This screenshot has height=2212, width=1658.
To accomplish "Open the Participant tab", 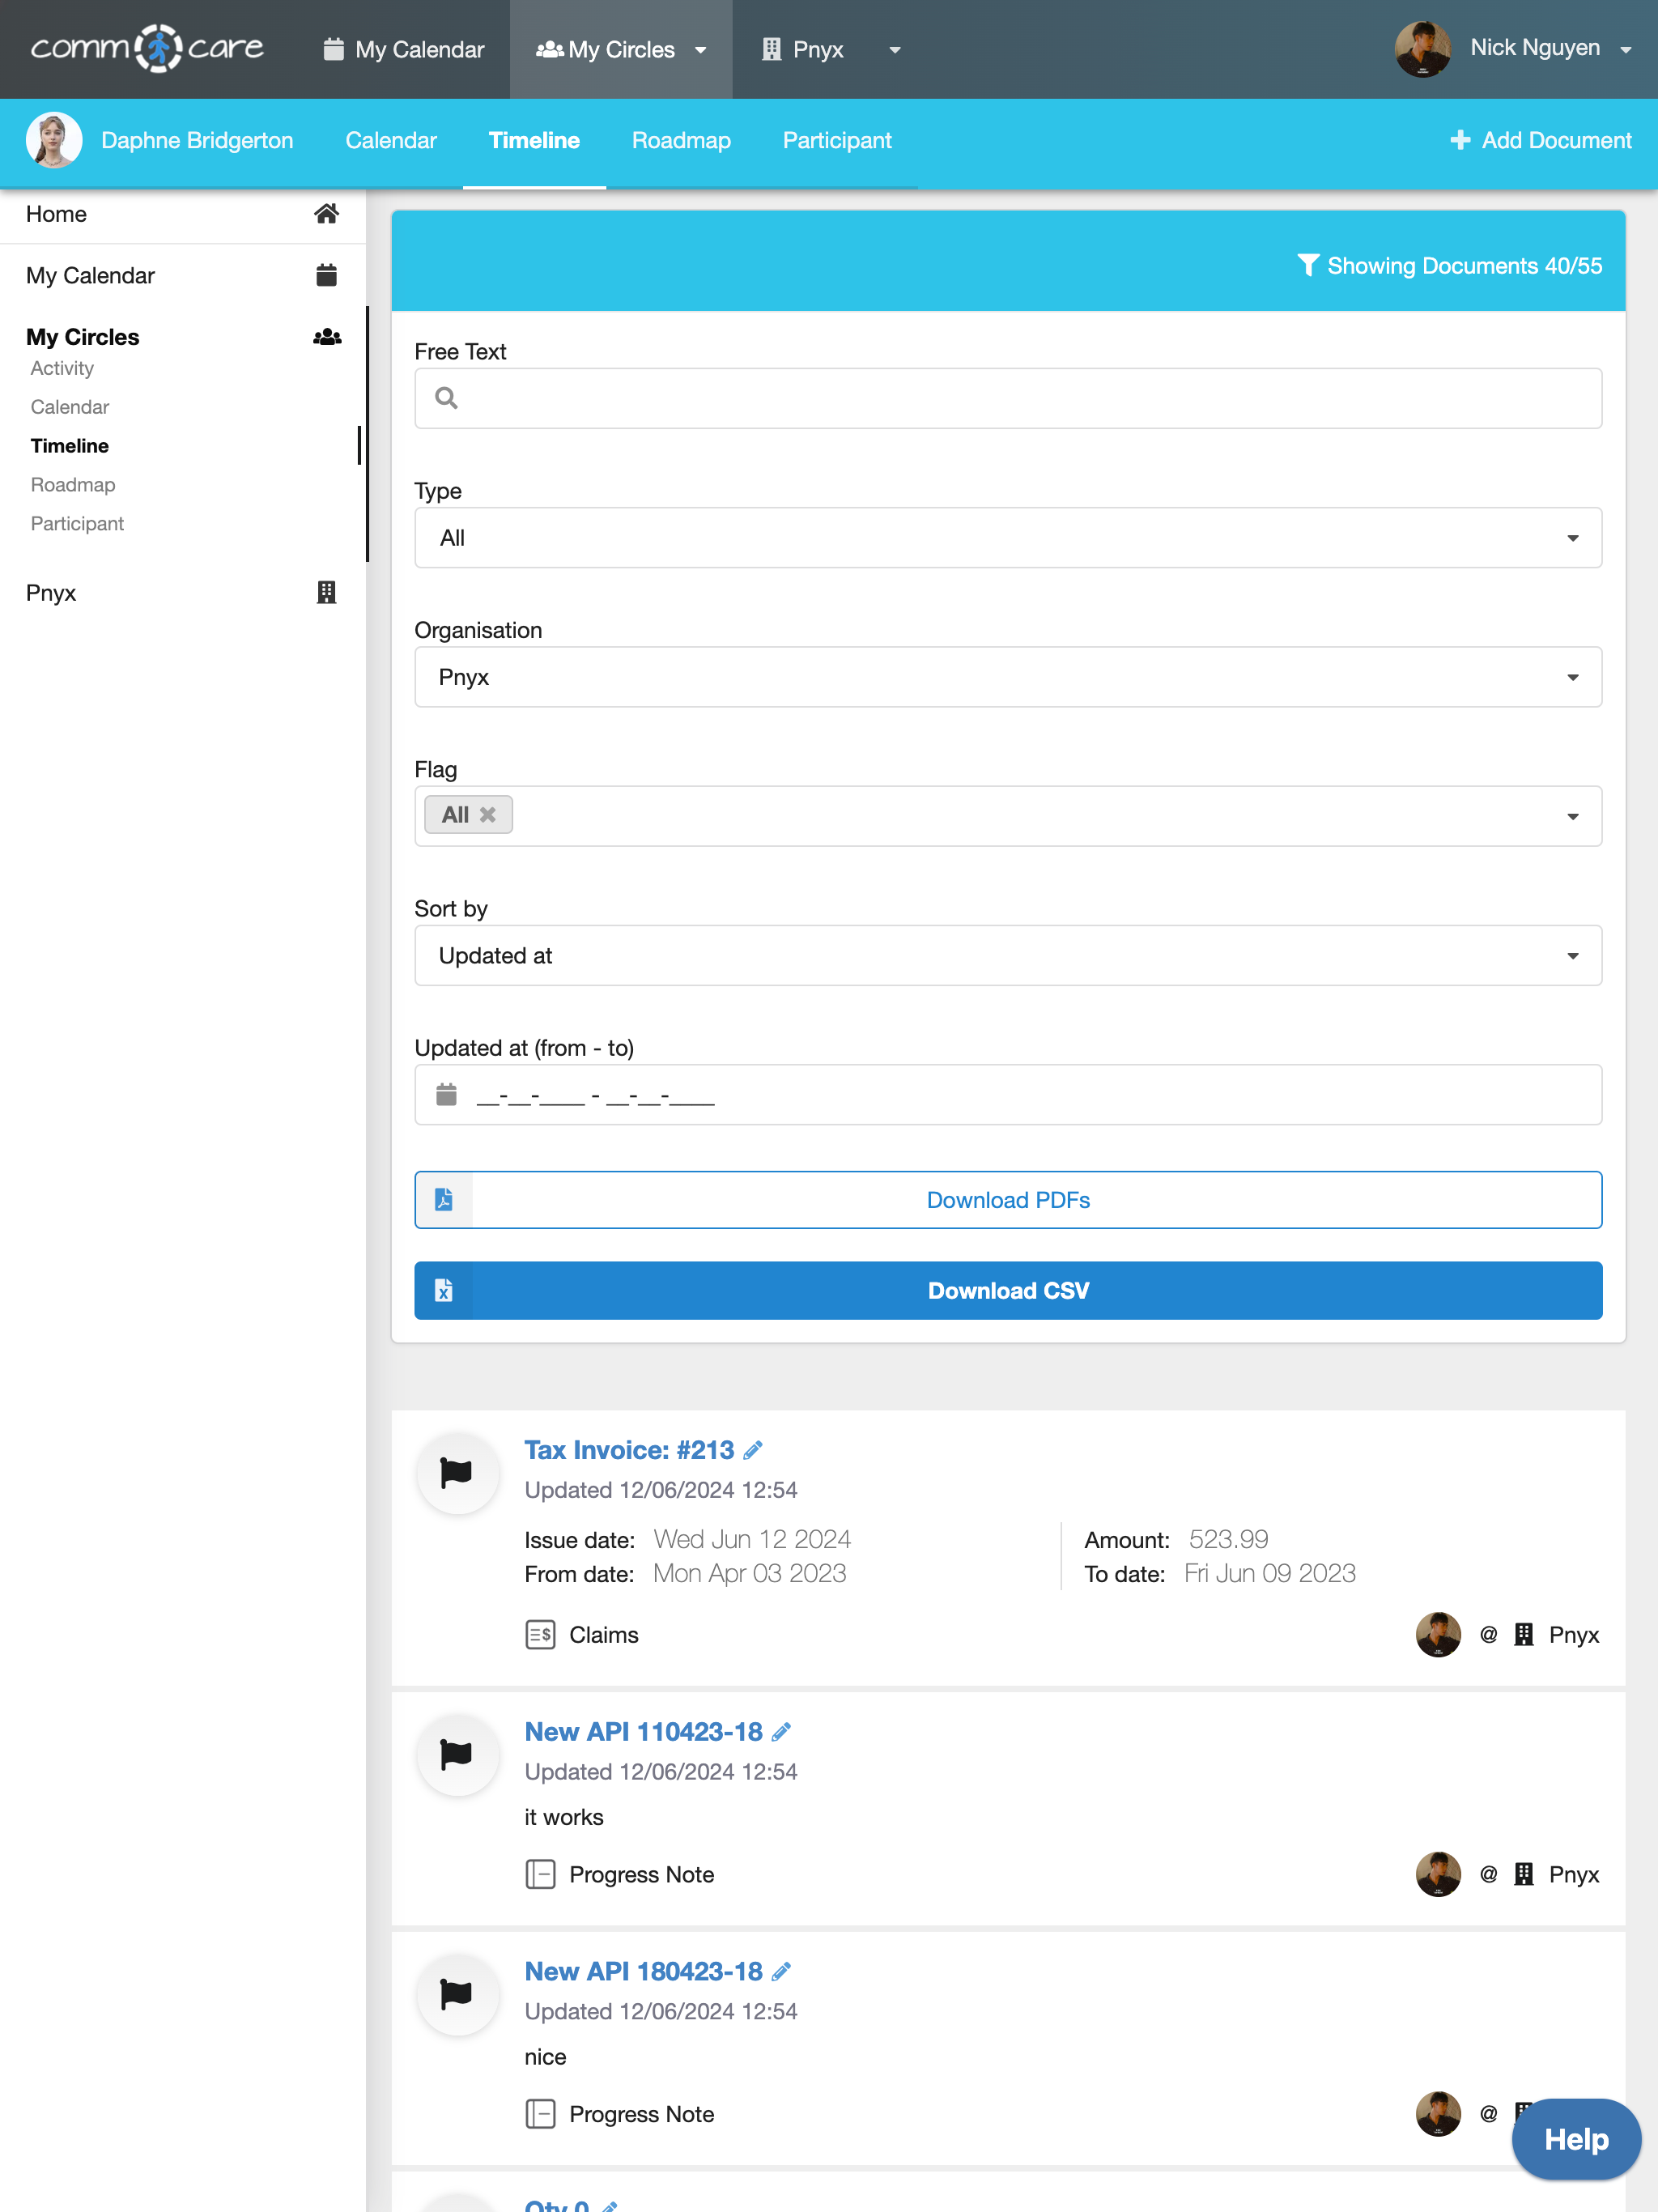I will (837, 140).
